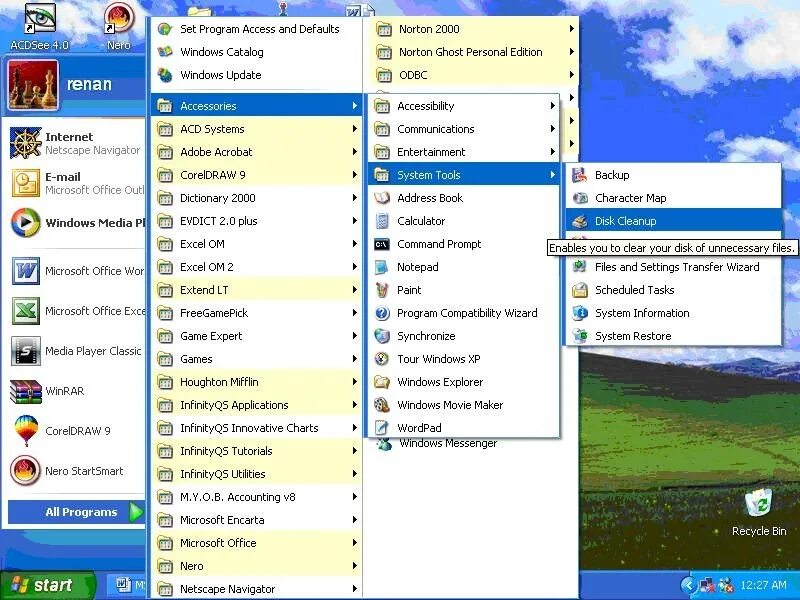Launch Media Player Classic
The image size is (800, 600).
coord(76,351)
